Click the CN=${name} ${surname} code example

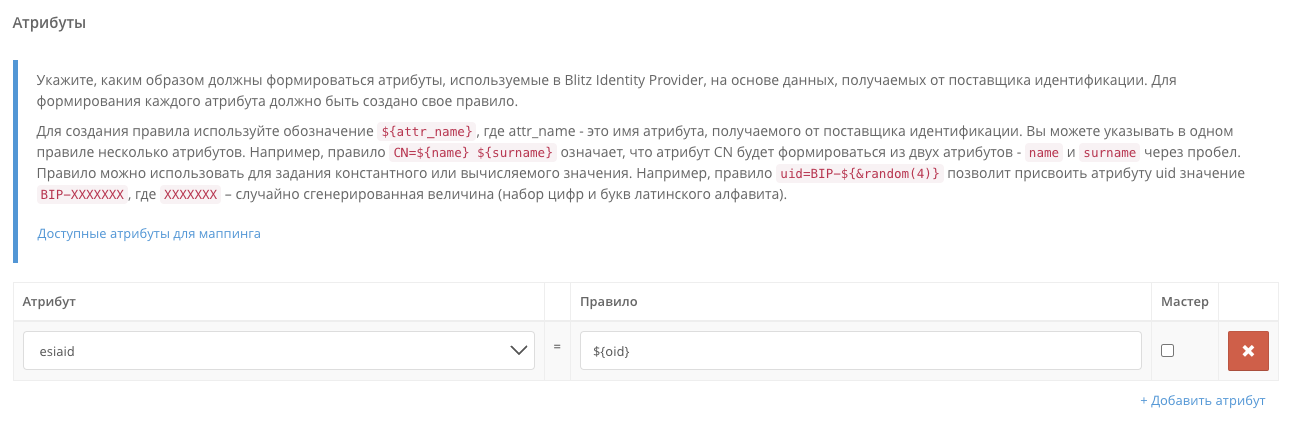point(472,153)
